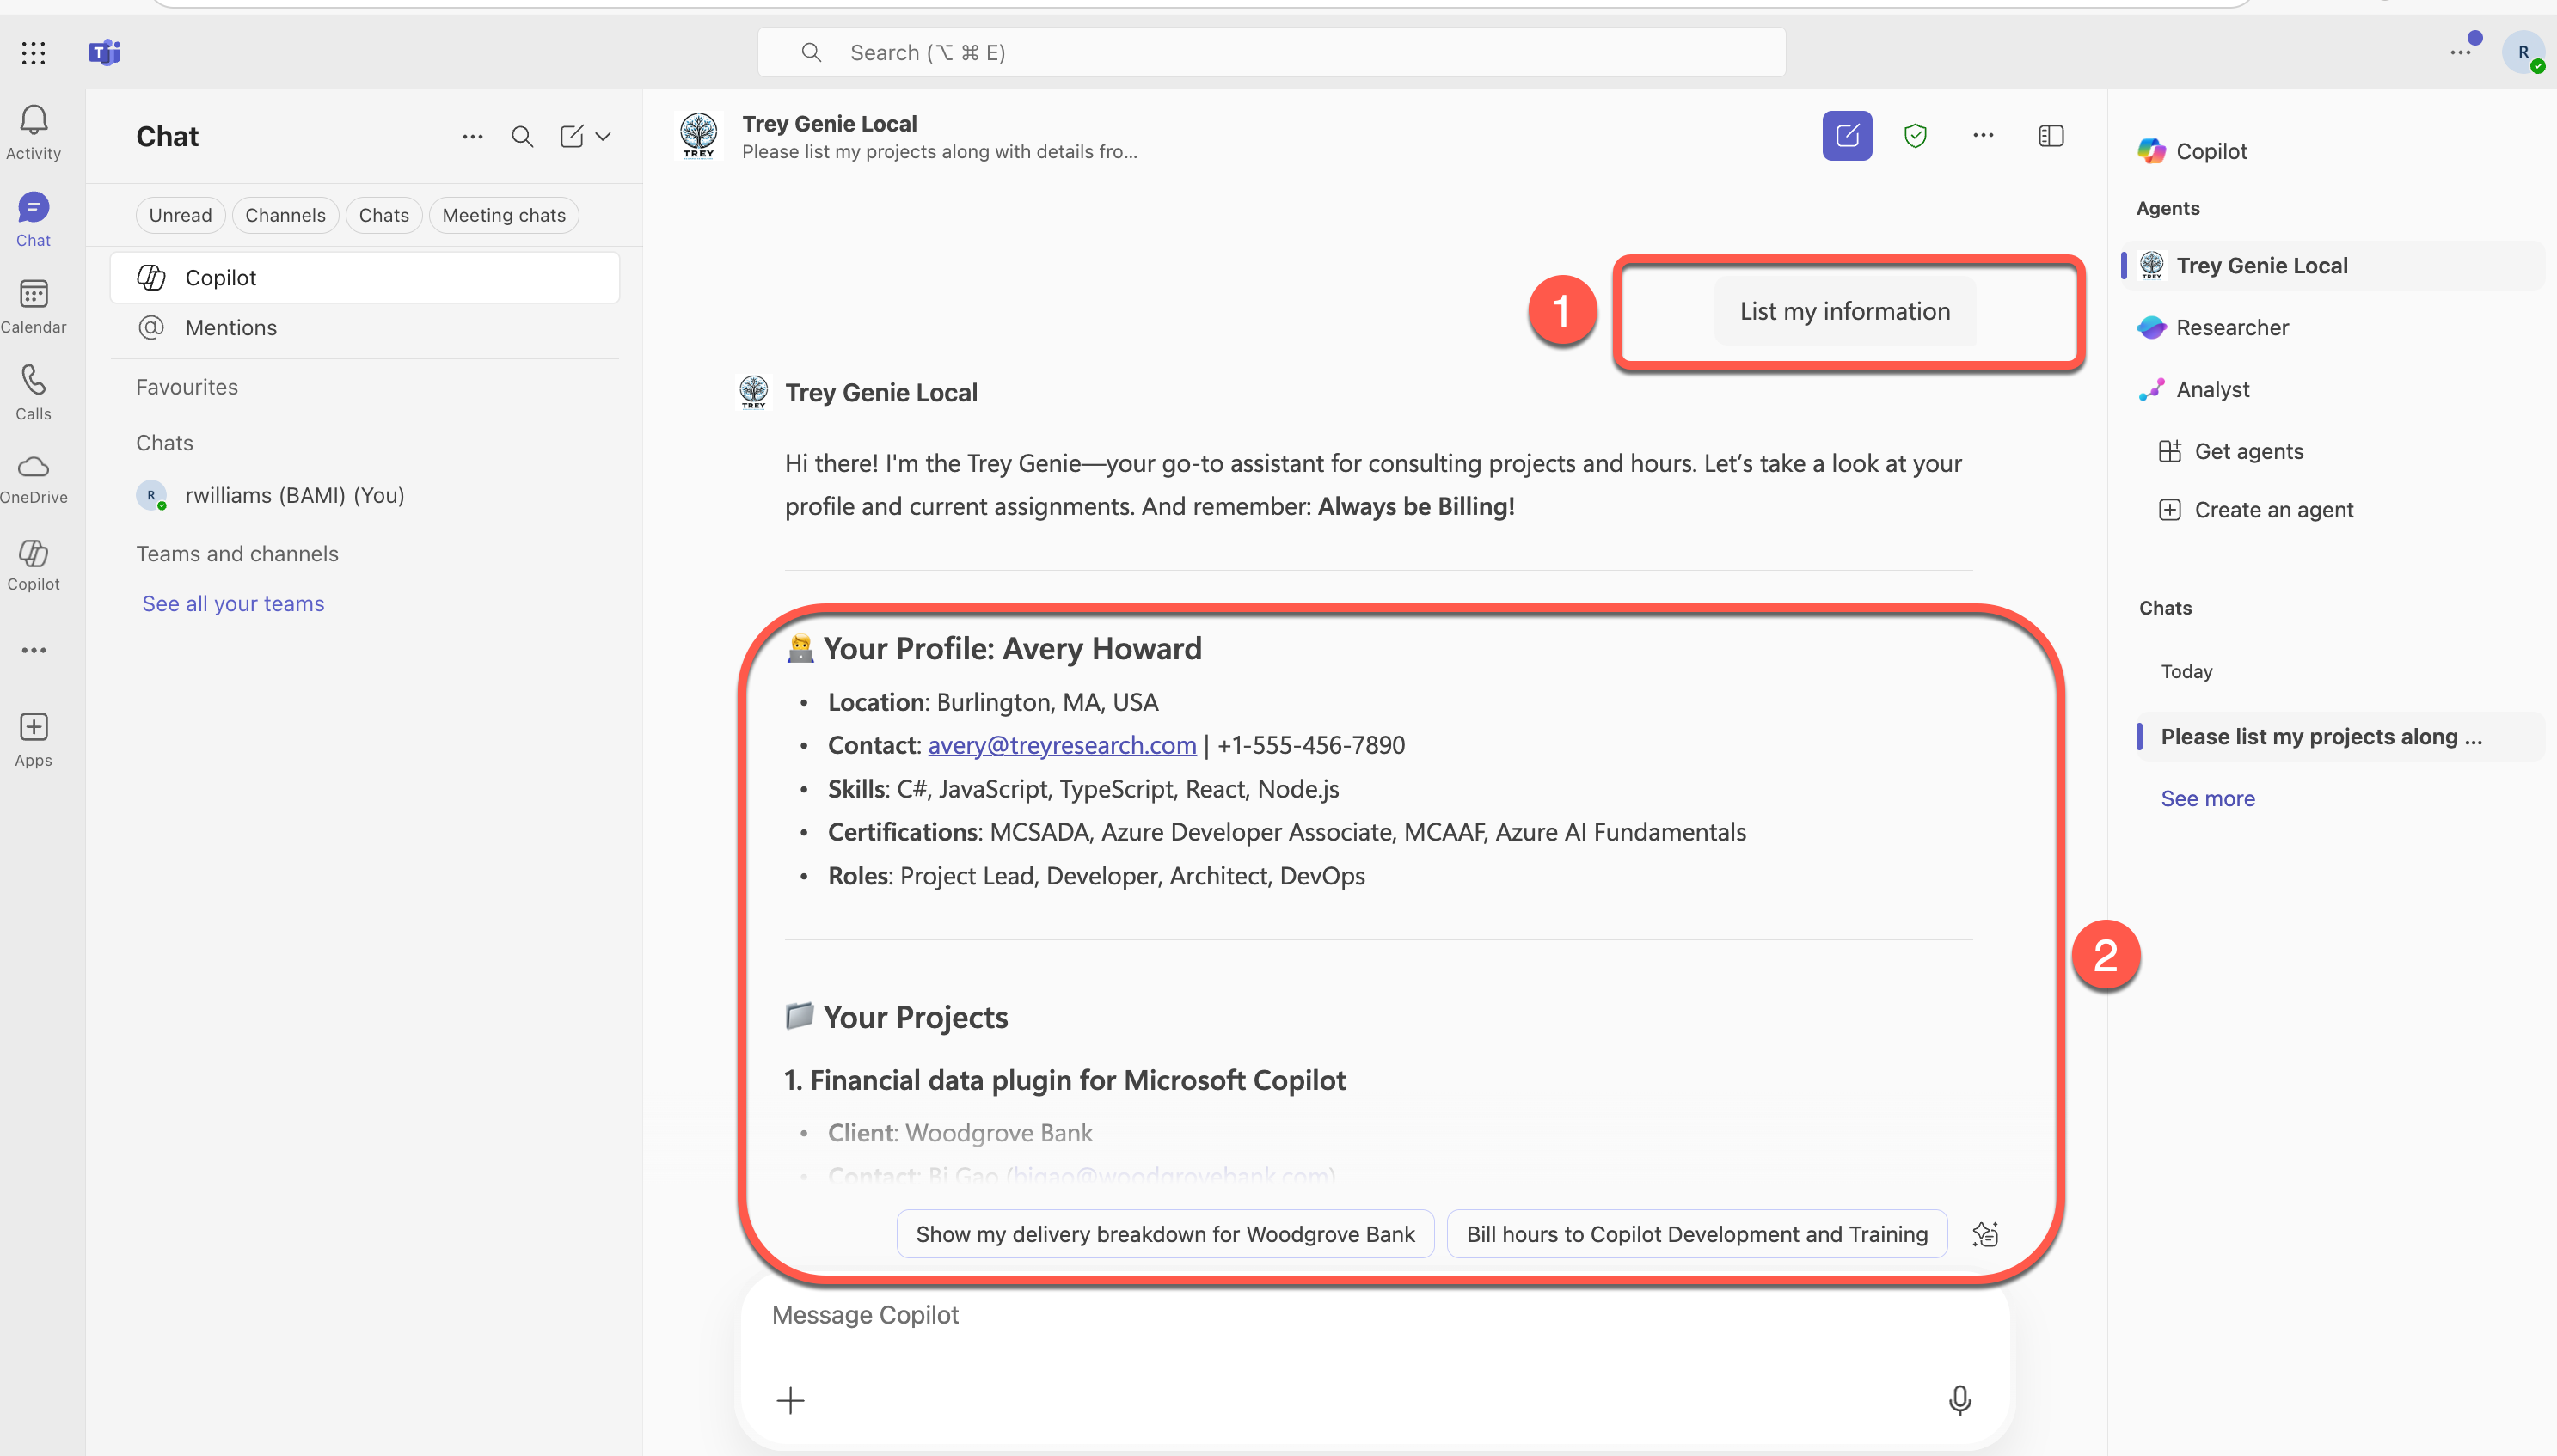Expand the new chat dropdown chevron
Screen dimensions: 2557x1456
tap(603, 136)
